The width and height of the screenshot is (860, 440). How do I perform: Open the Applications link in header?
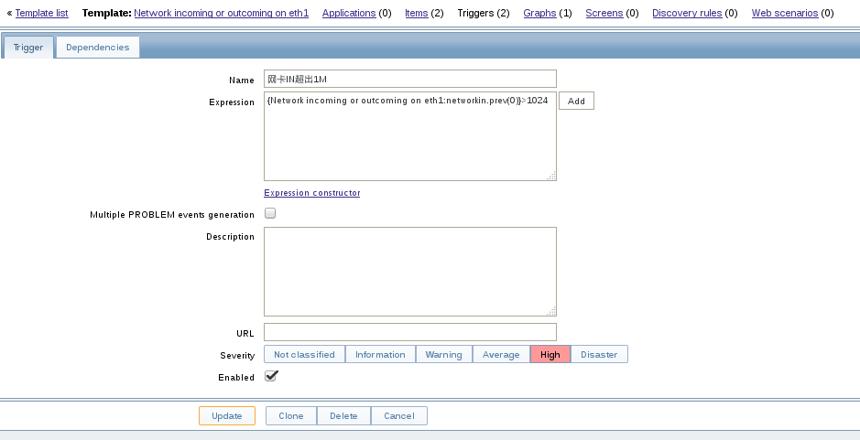coord(349,13)
